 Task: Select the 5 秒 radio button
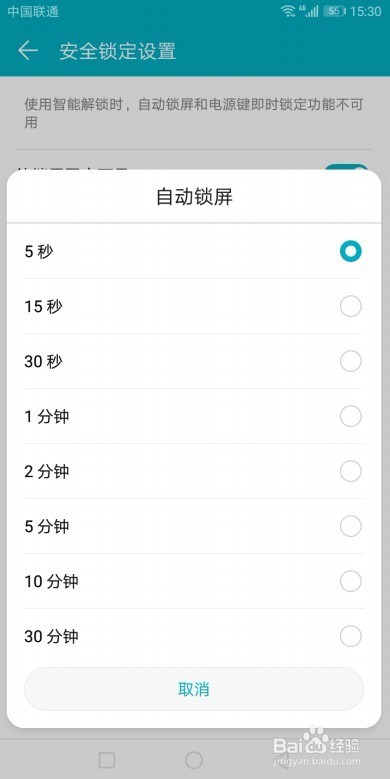(351, 251)
